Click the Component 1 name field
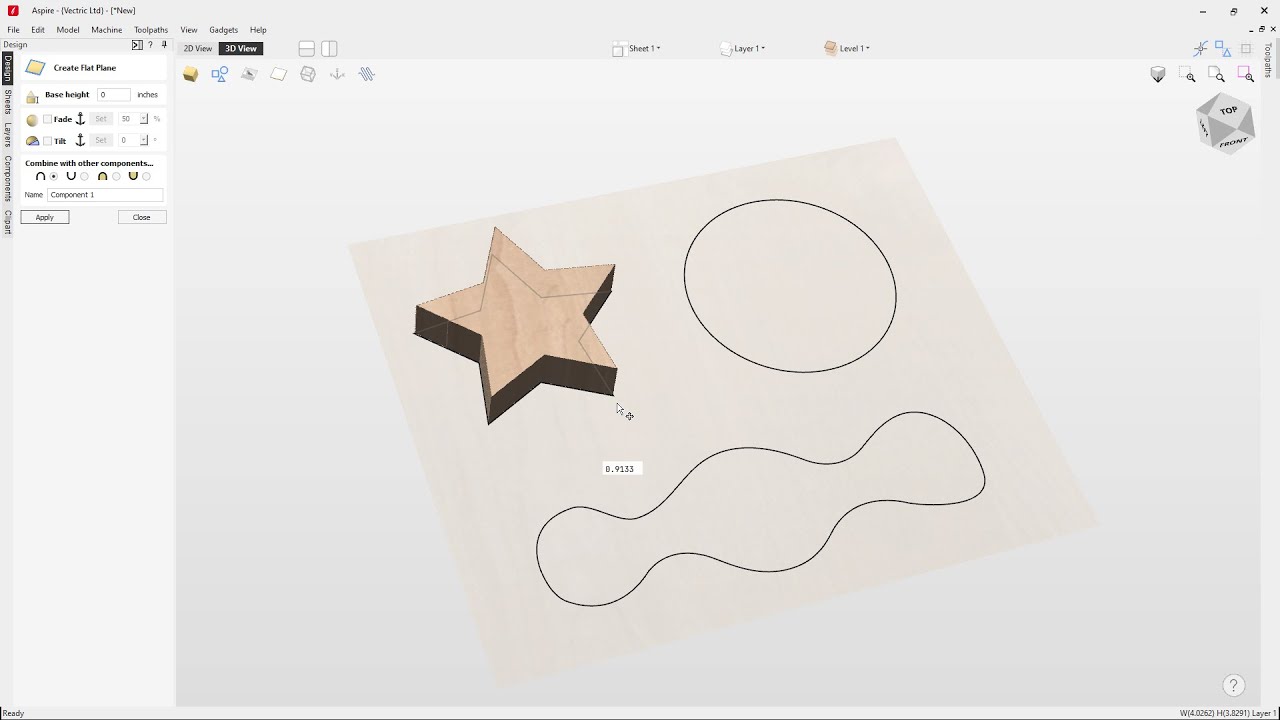 pyautogui.click(x=105, y=195)
